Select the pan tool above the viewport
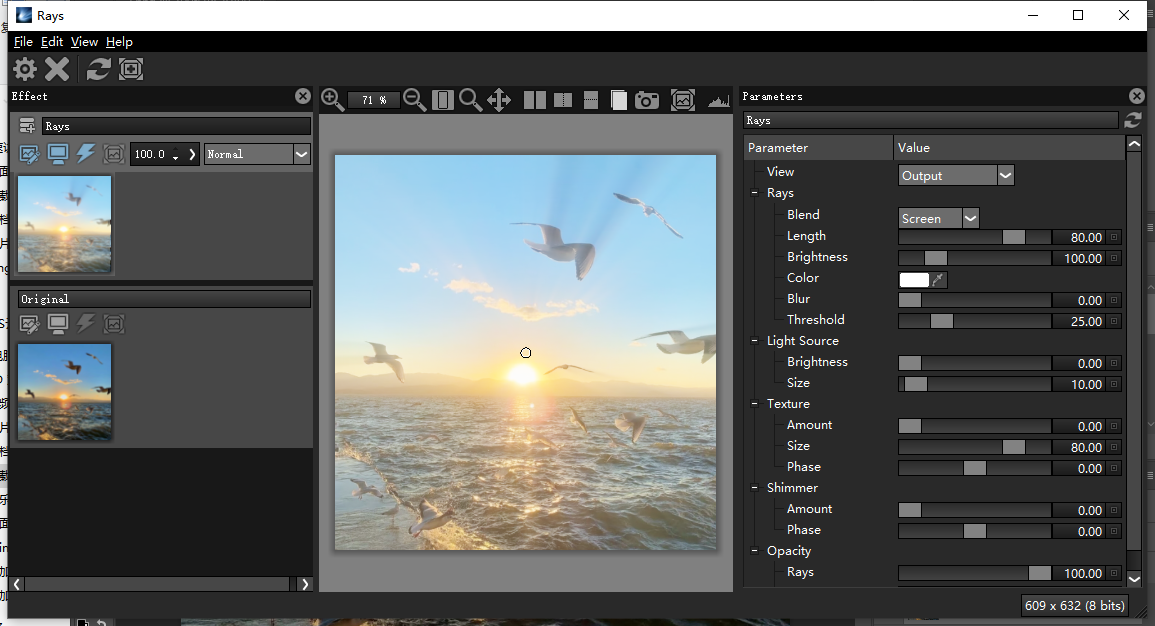Viewport: 1155px width, 626px height. [x=498, y=100]
